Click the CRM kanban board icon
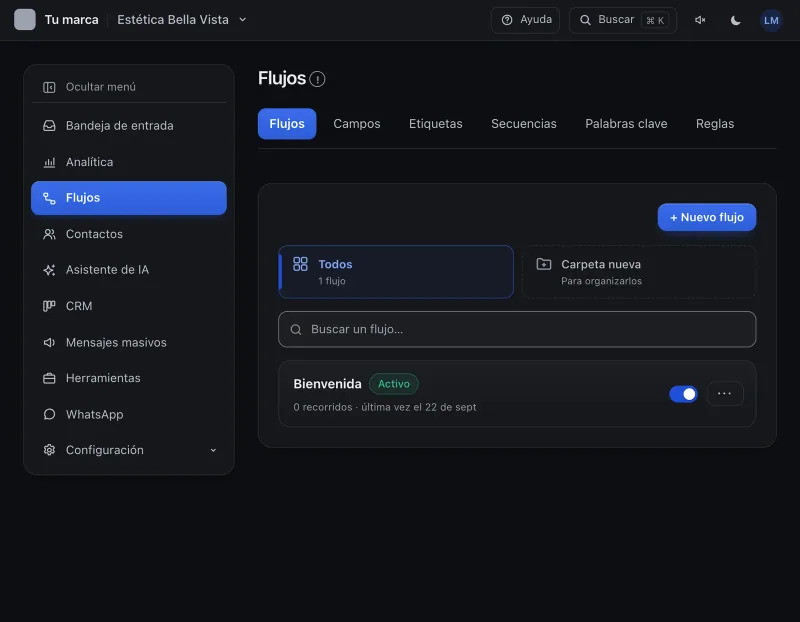 tap(49, 306)
